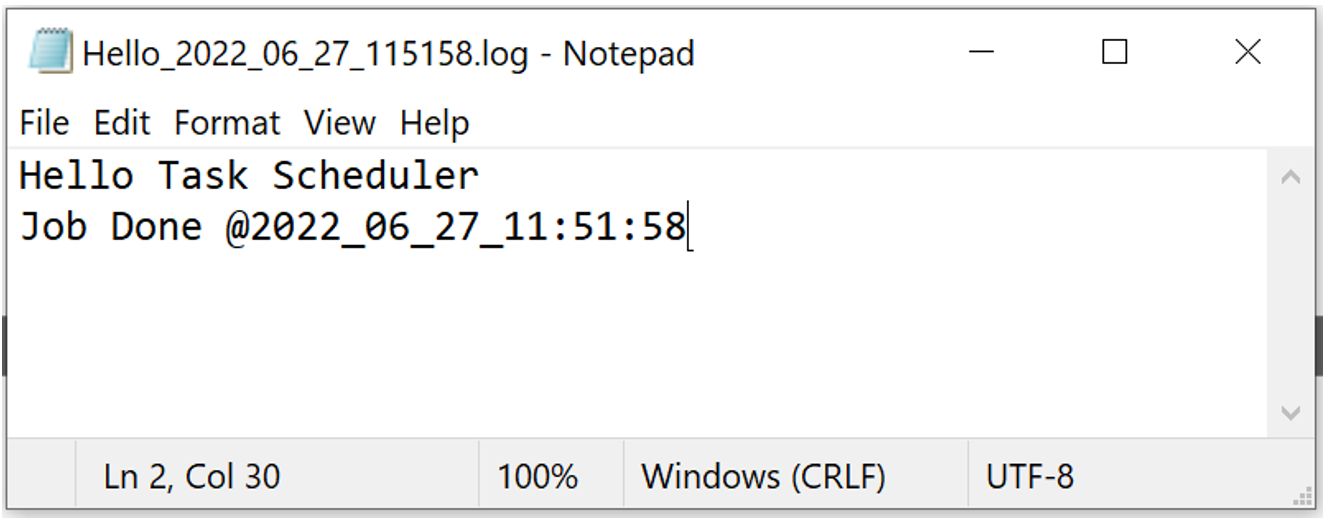This screenshot has width=1328, height=518.
Task: Click the Hello_2022_06_27_115158.log window title
Action: click(x=388, y=54)
